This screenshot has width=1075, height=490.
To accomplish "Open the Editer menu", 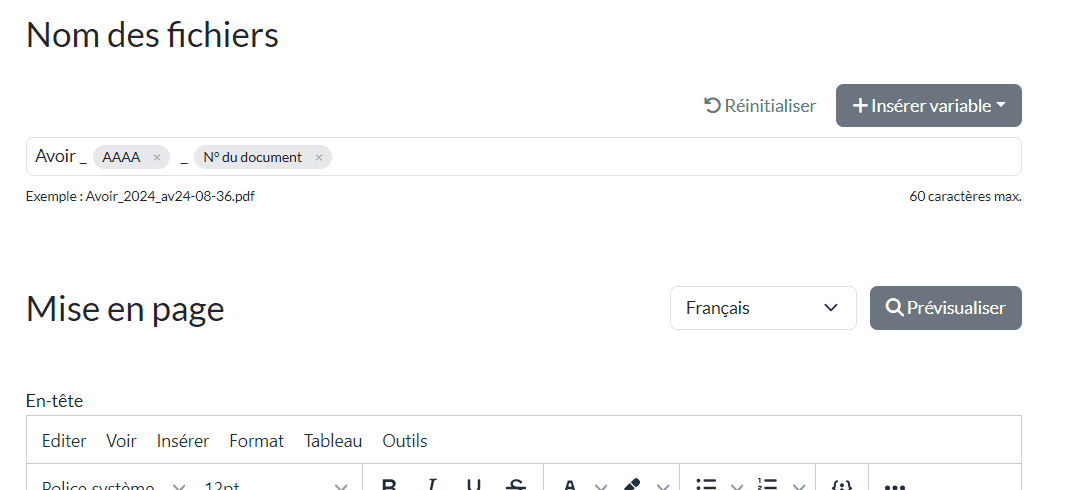I will point(64,440).
